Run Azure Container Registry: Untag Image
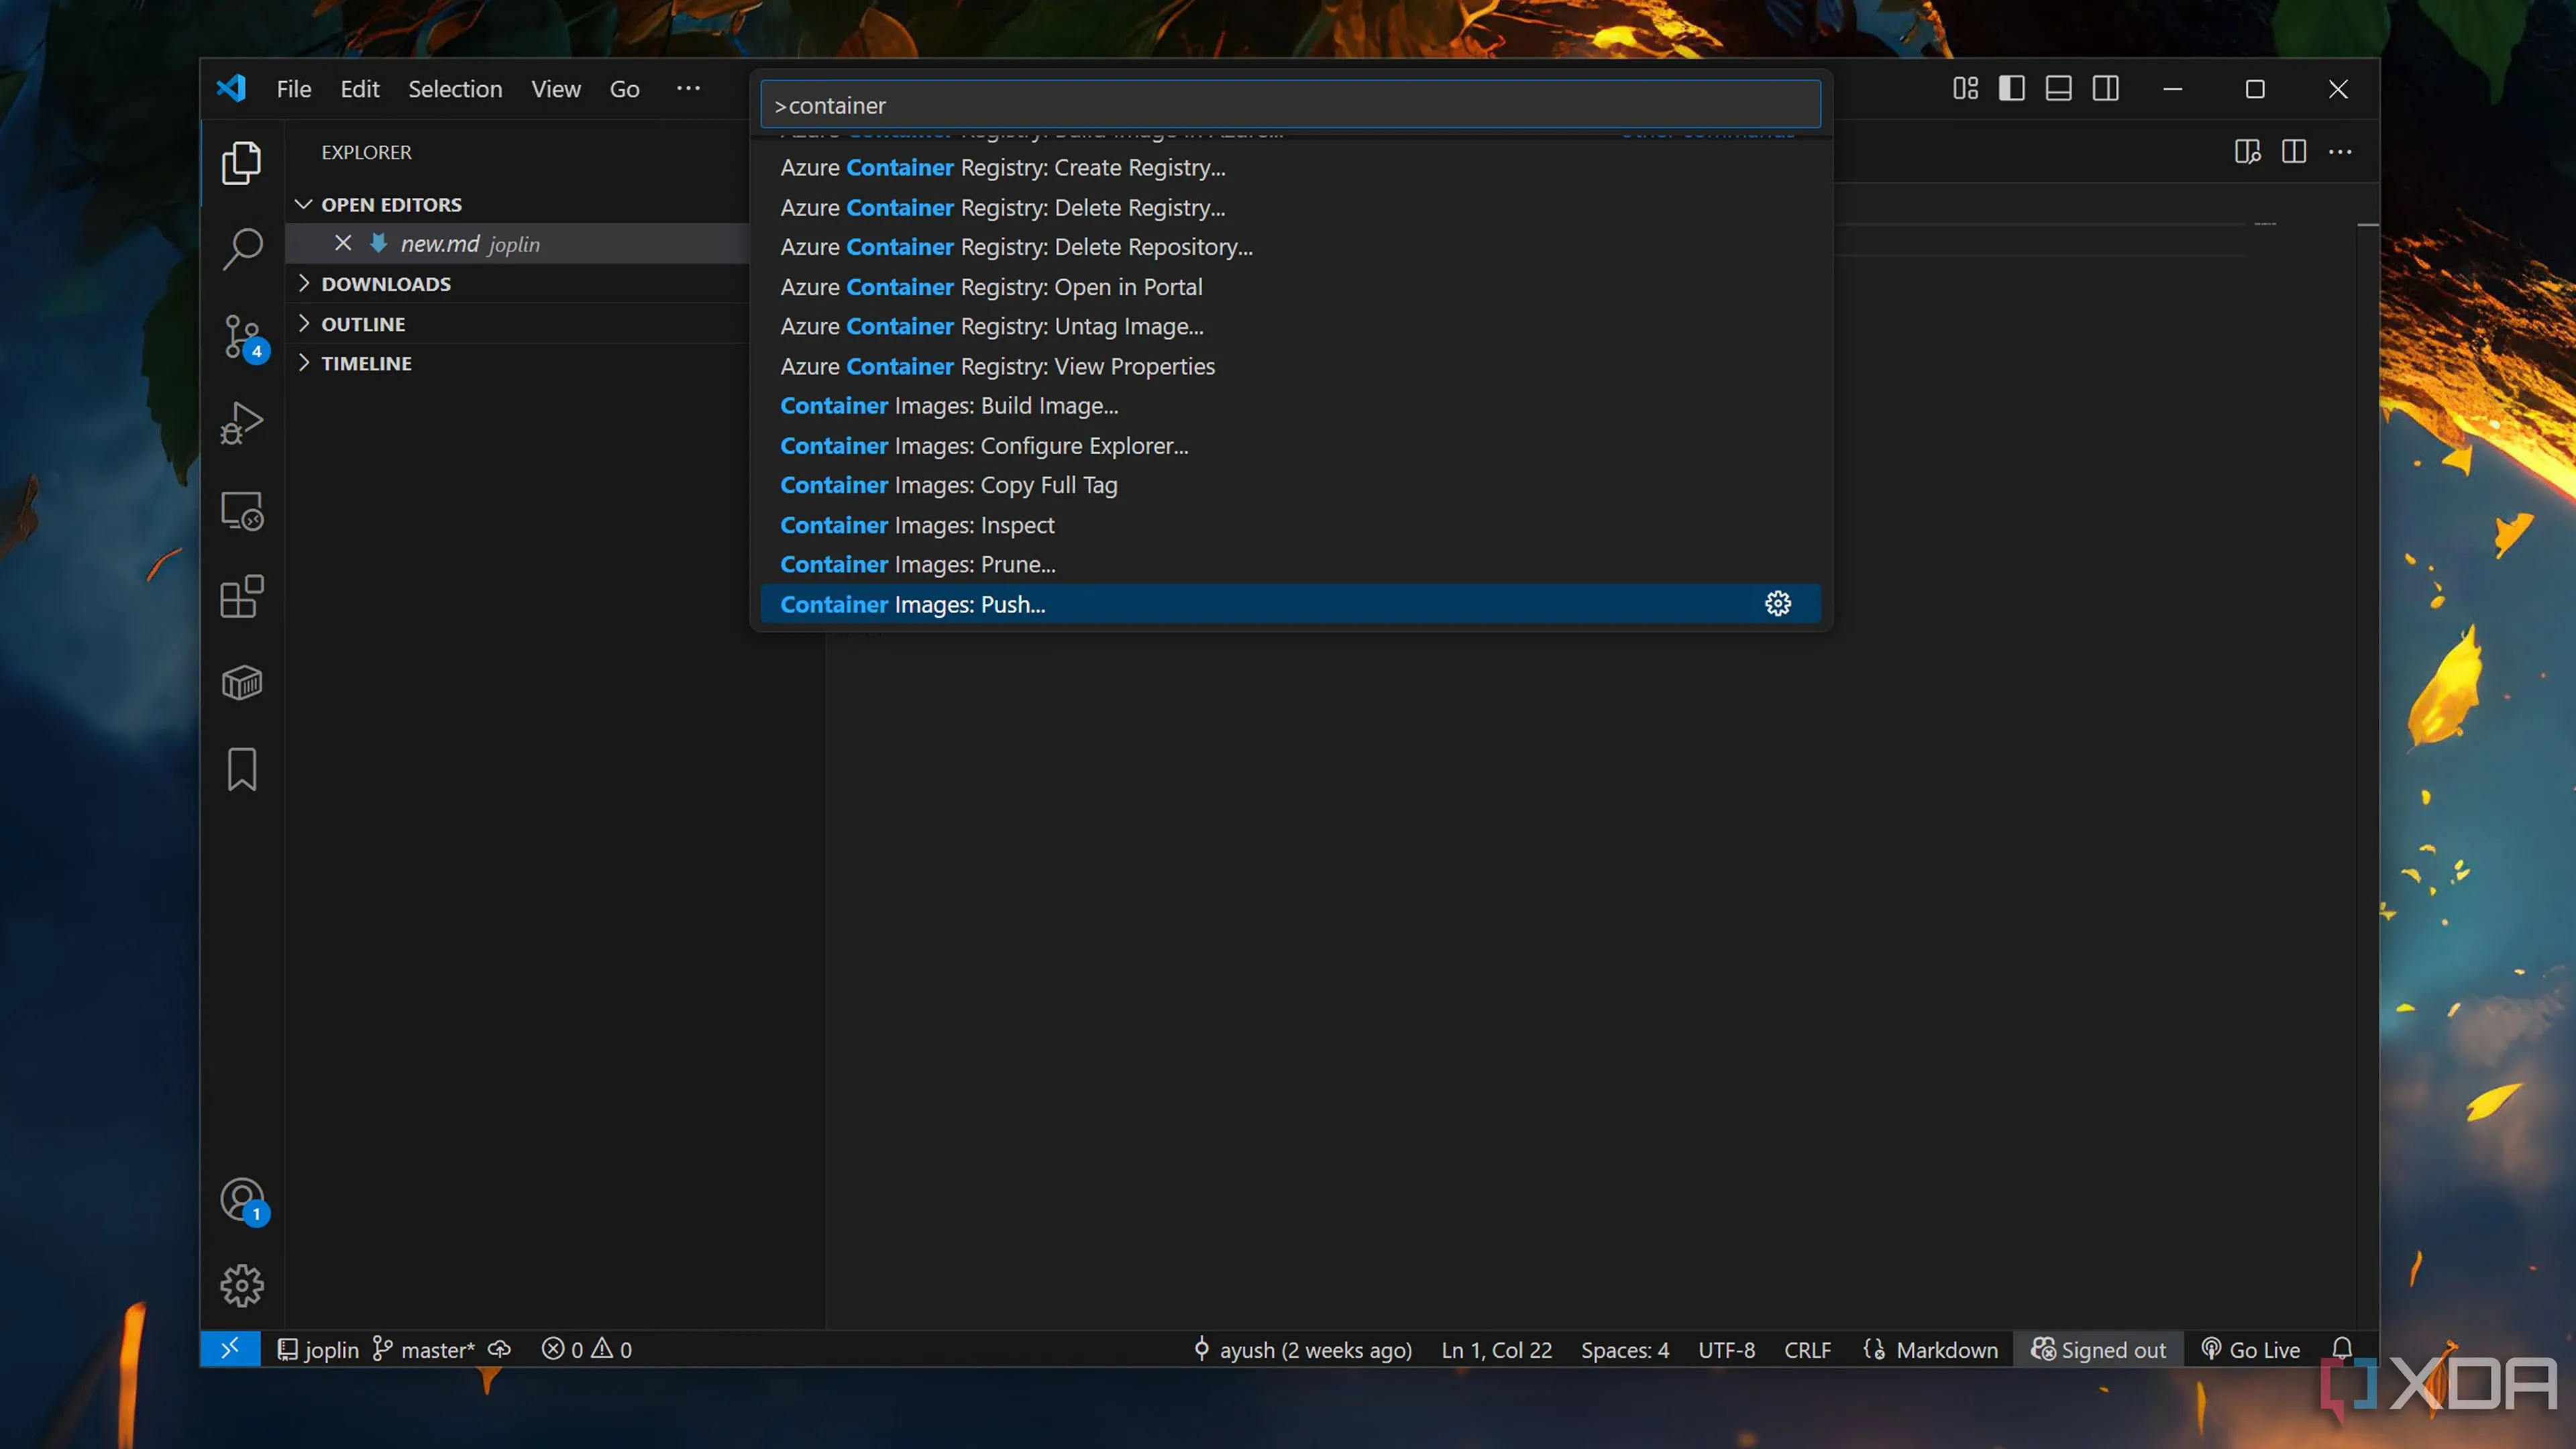Viewport: 2576px width, 1449px height. [1290, 326]
